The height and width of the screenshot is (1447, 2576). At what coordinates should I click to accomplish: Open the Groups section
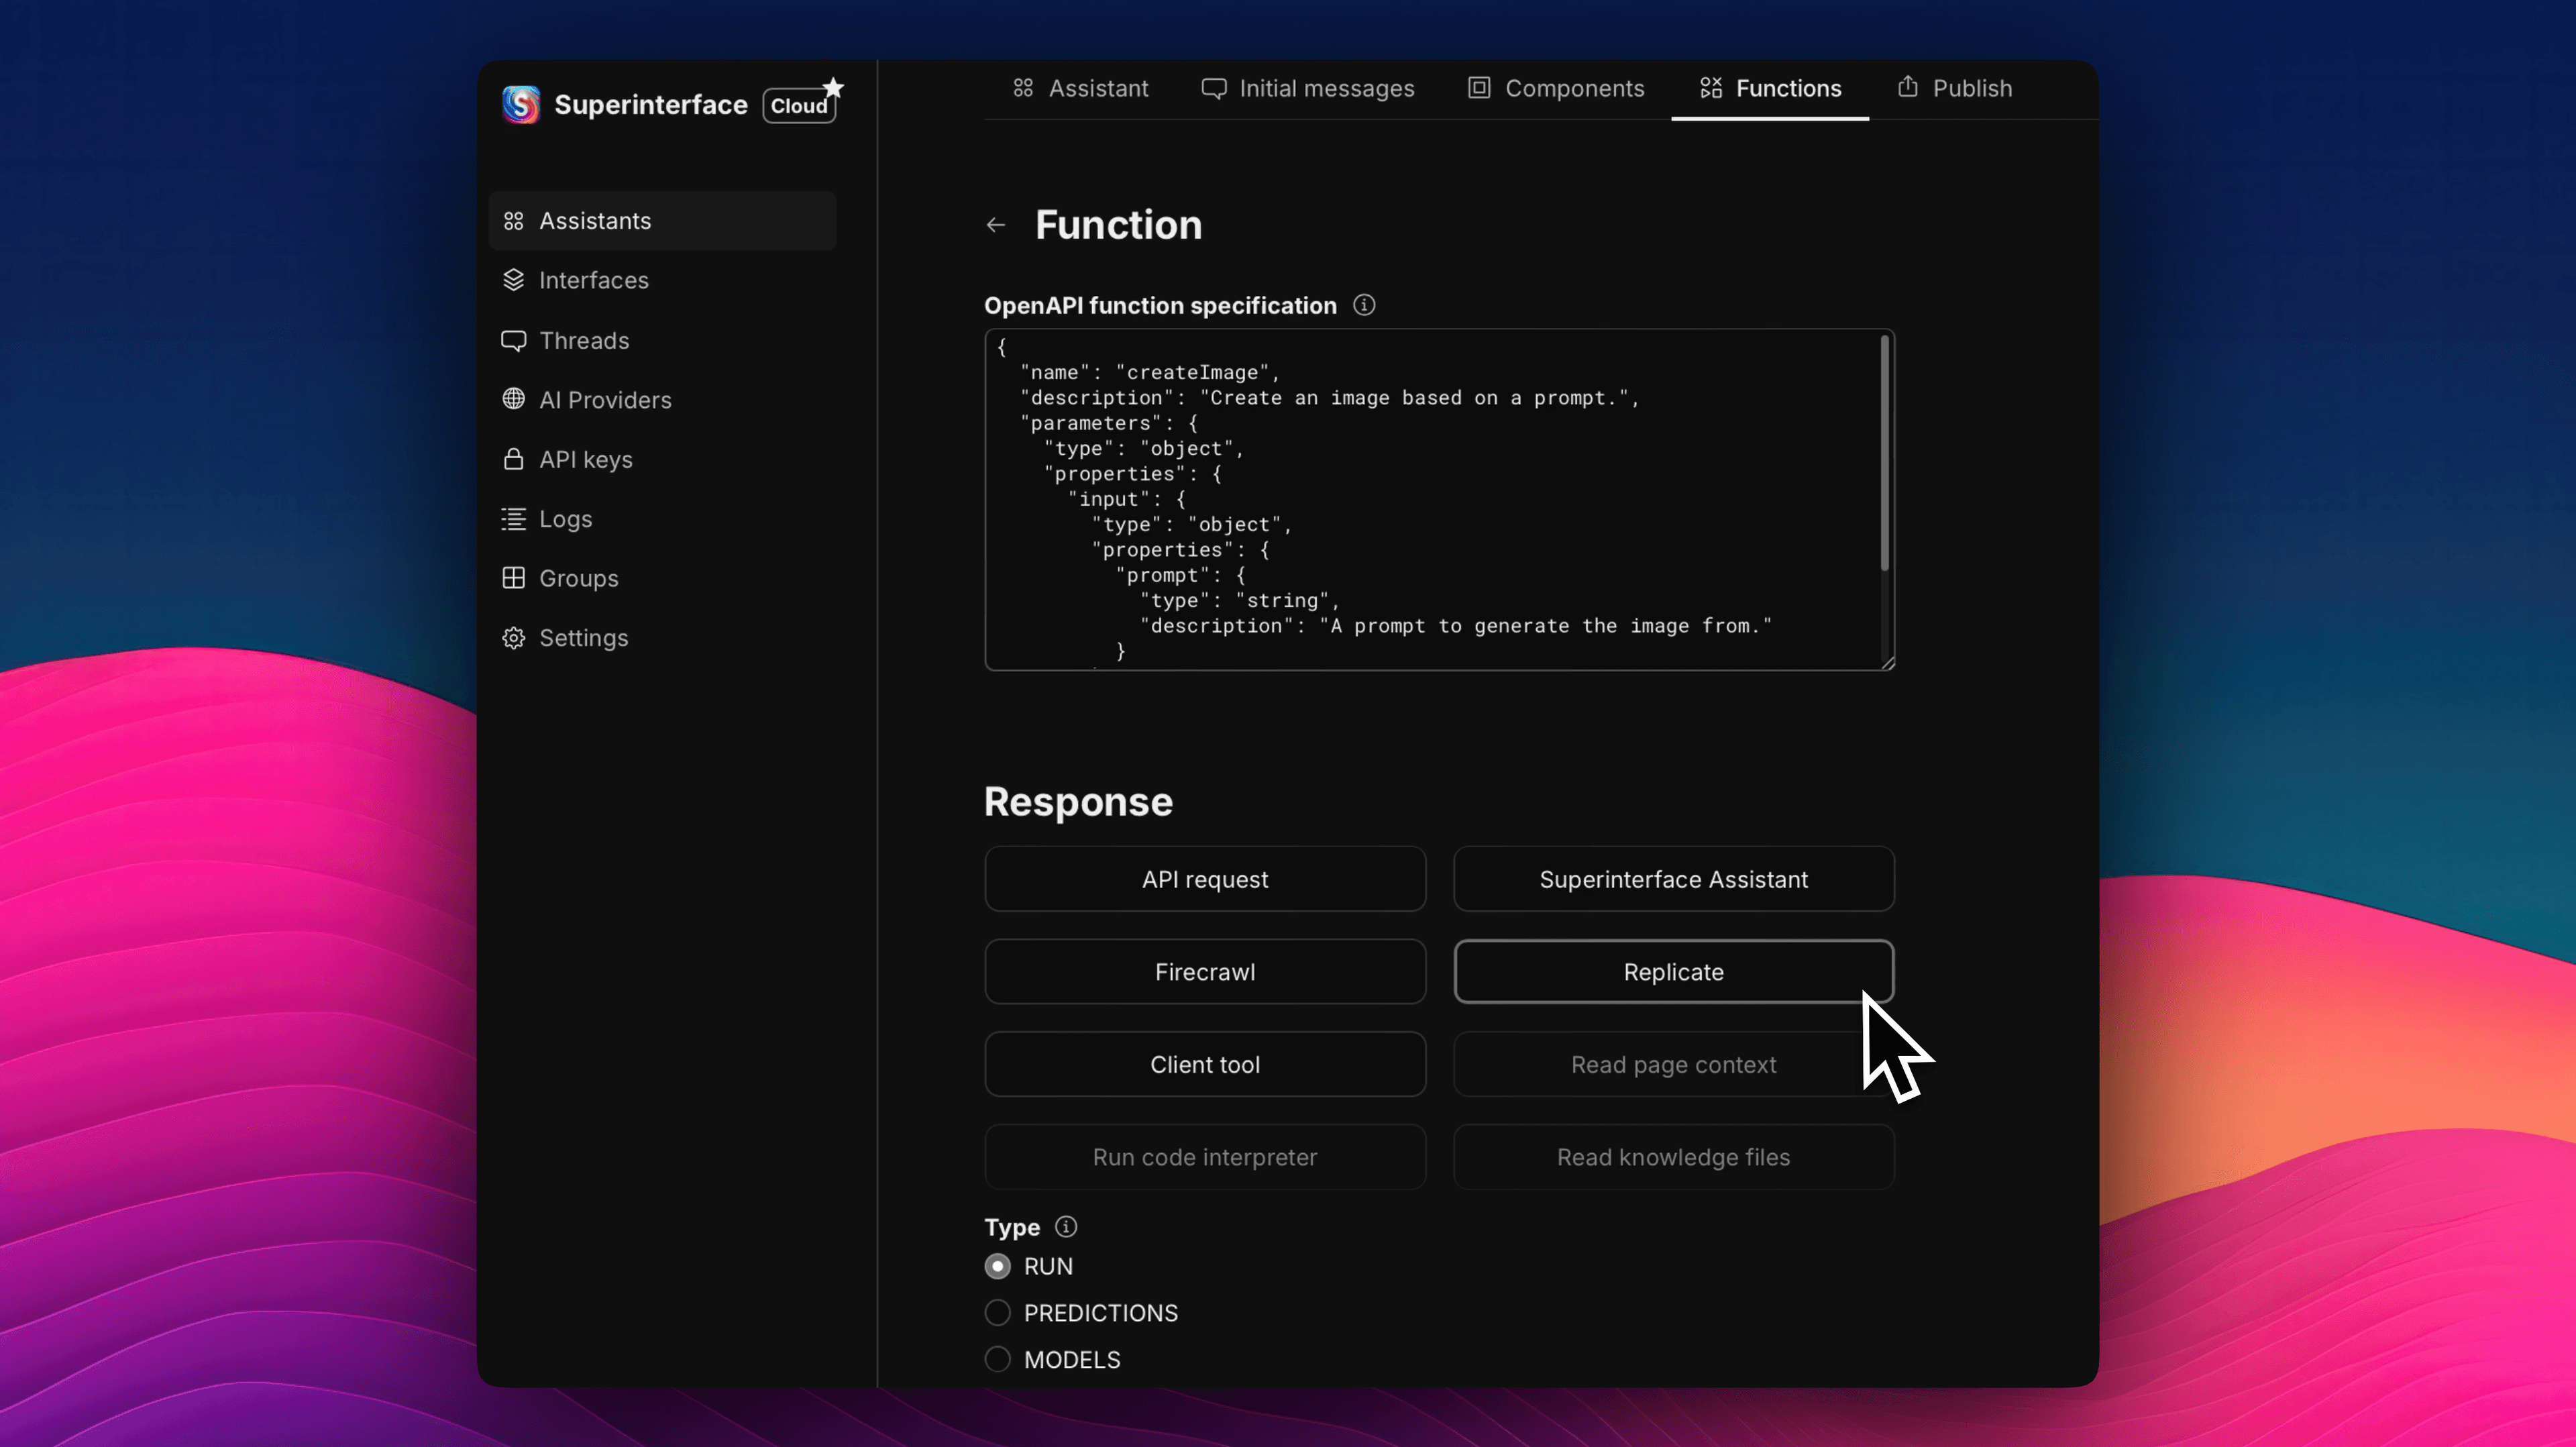coord(579,578)
